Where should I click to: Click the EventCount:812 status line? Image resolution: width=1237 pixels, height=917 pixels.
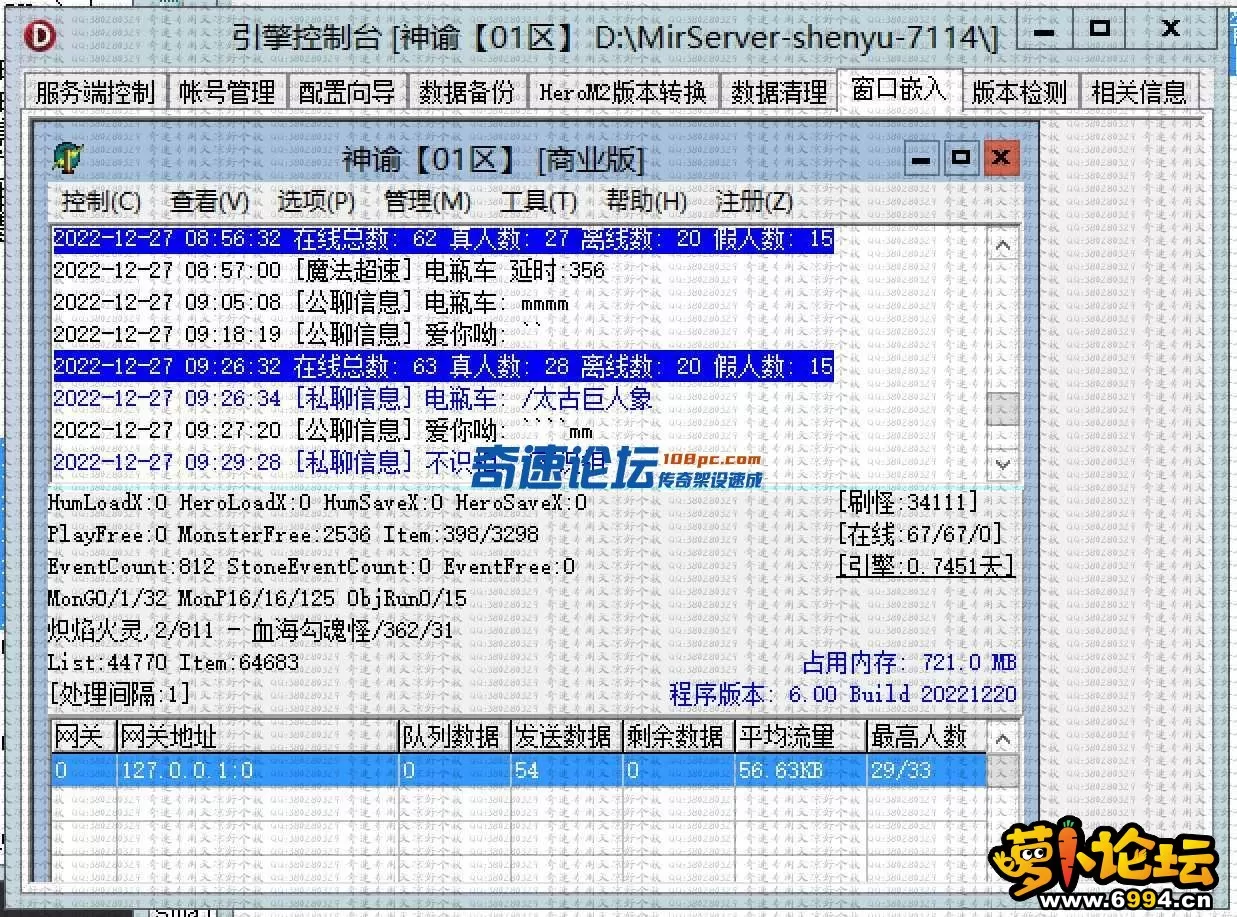click(x=311, y=567)
